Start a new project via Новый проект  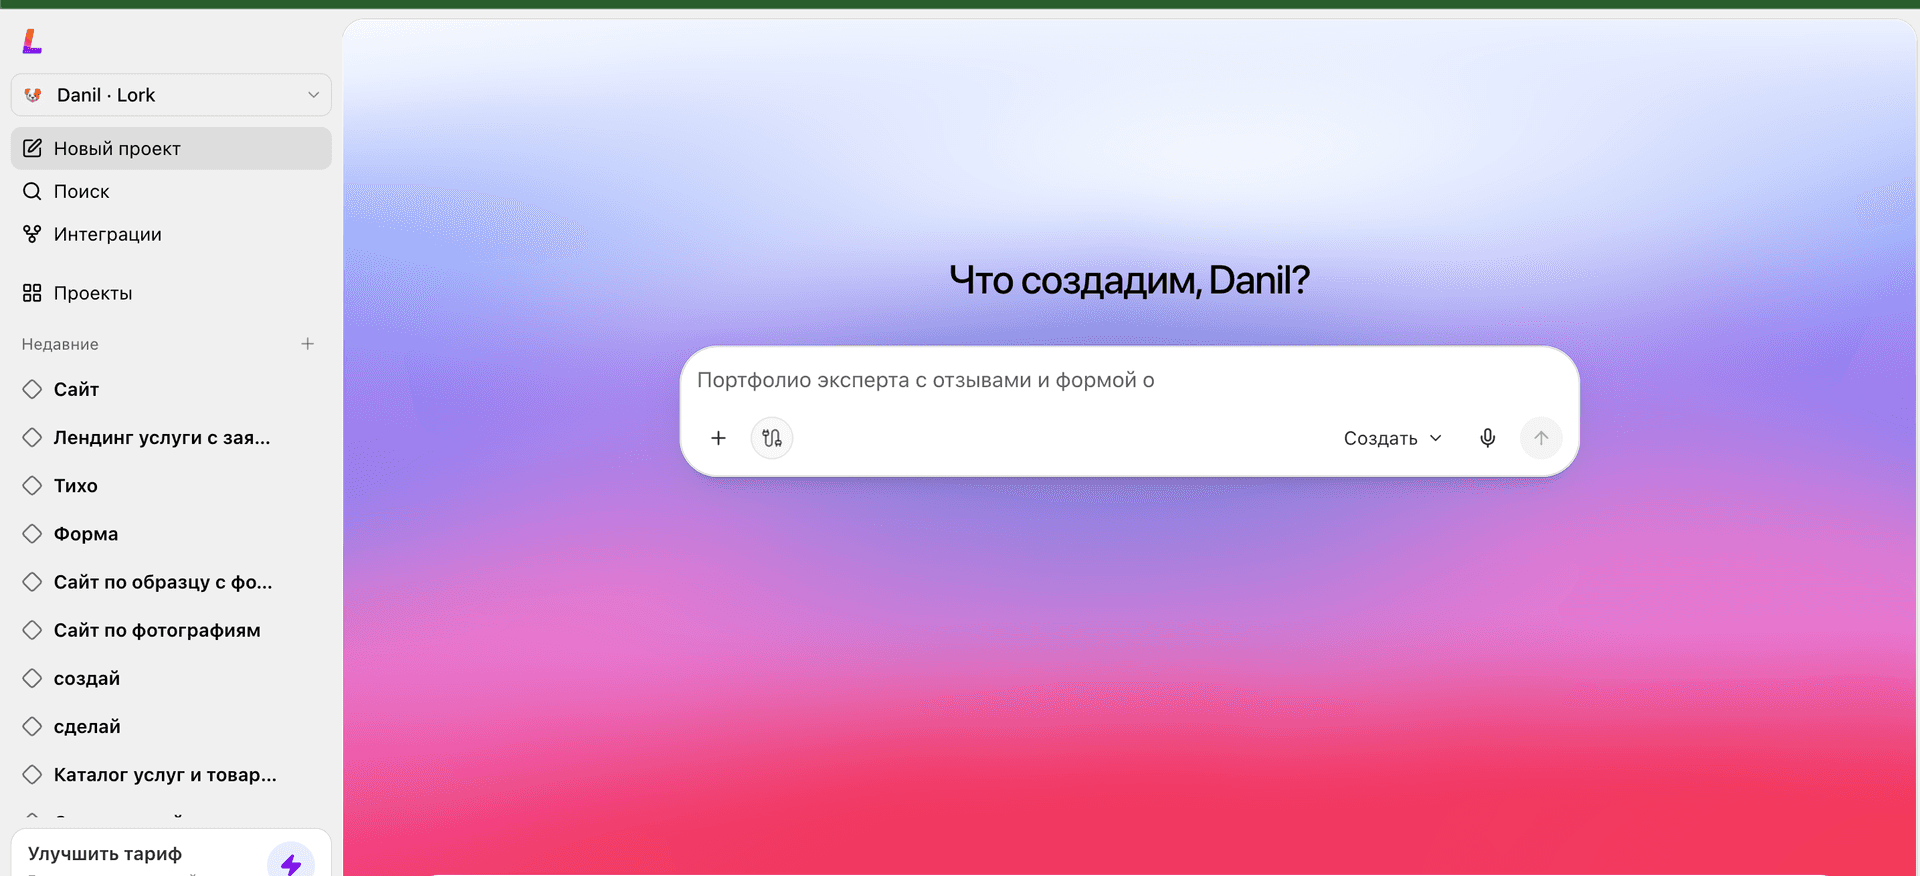(x=171, y=148)
